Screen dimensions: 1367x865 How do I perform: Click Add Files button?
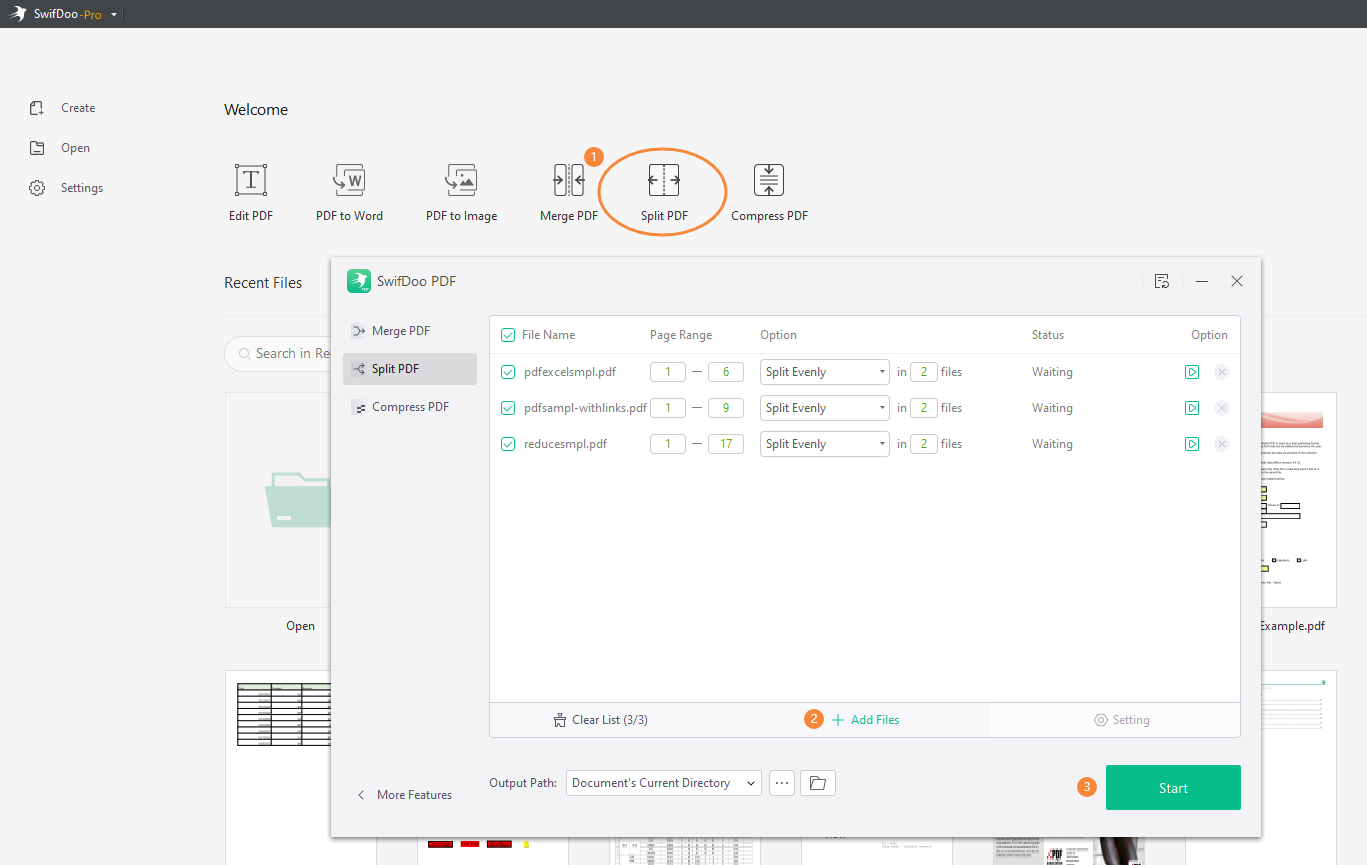(865, 720)
